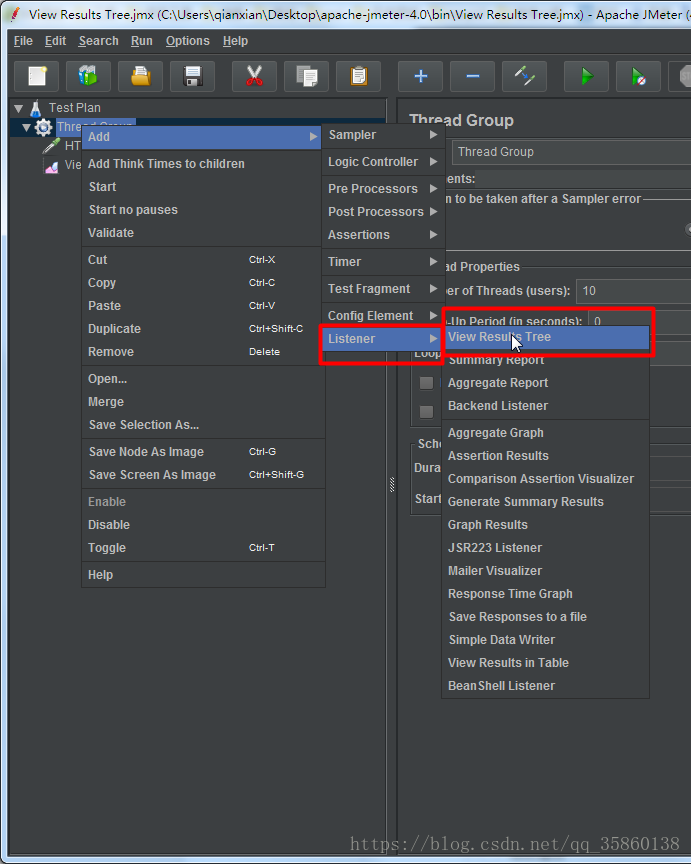Click the Test Plan flask icon
The height and width of the screenshot is (864, 691).
point(36,108)
